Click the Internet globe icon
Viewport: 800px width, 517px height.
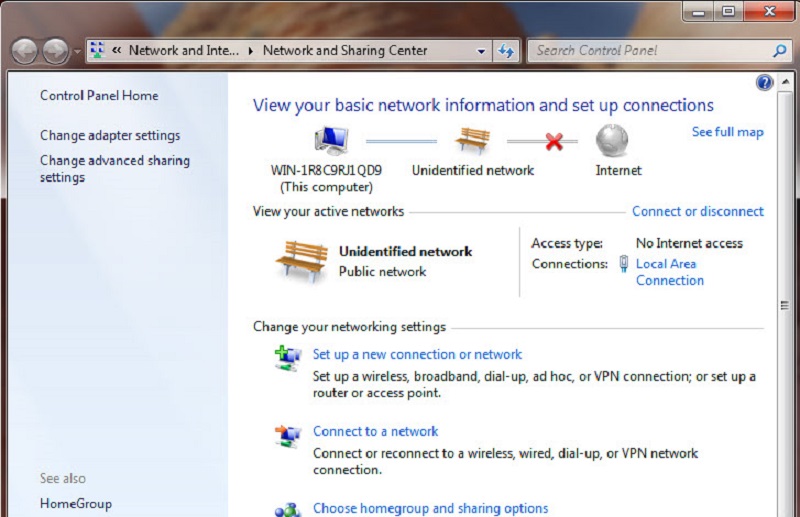612,141
